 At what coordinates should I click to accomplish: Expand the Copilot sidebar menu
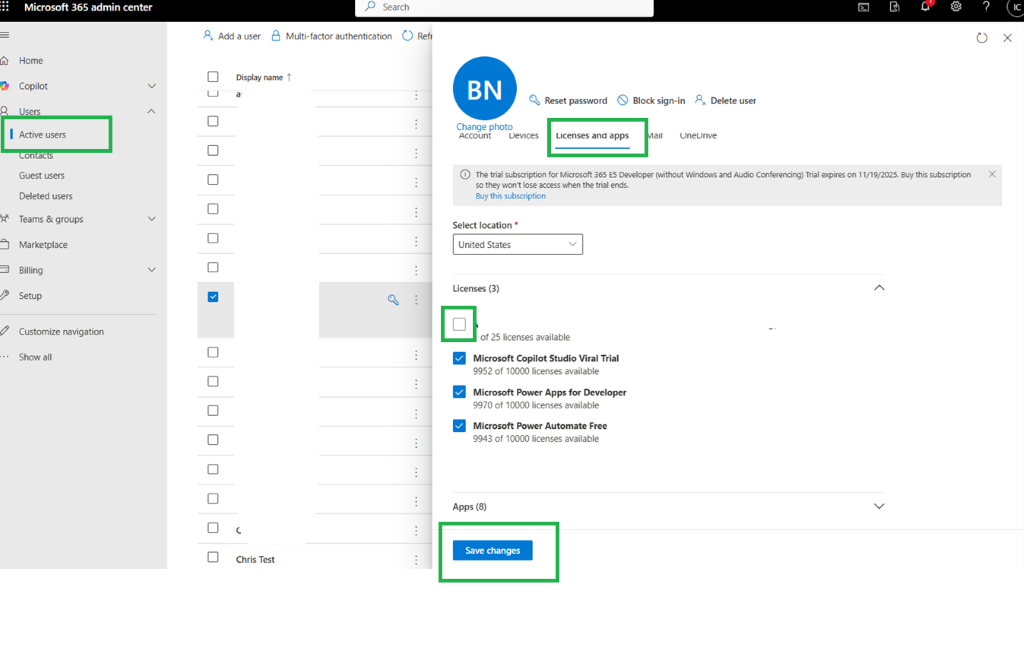point(152,86)
